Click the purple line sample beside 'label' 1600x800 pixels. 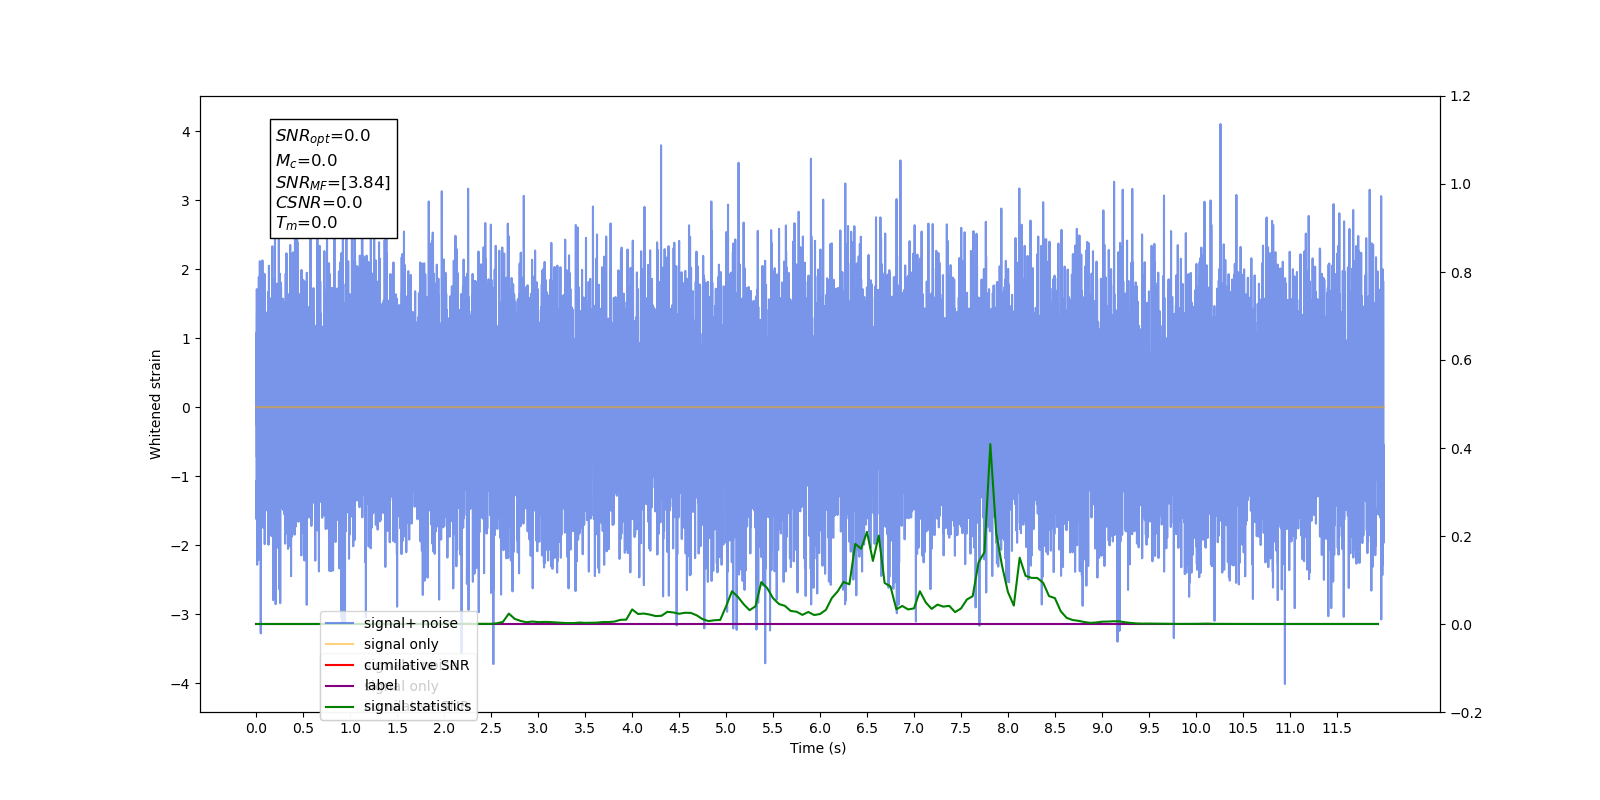pos(340,685)
